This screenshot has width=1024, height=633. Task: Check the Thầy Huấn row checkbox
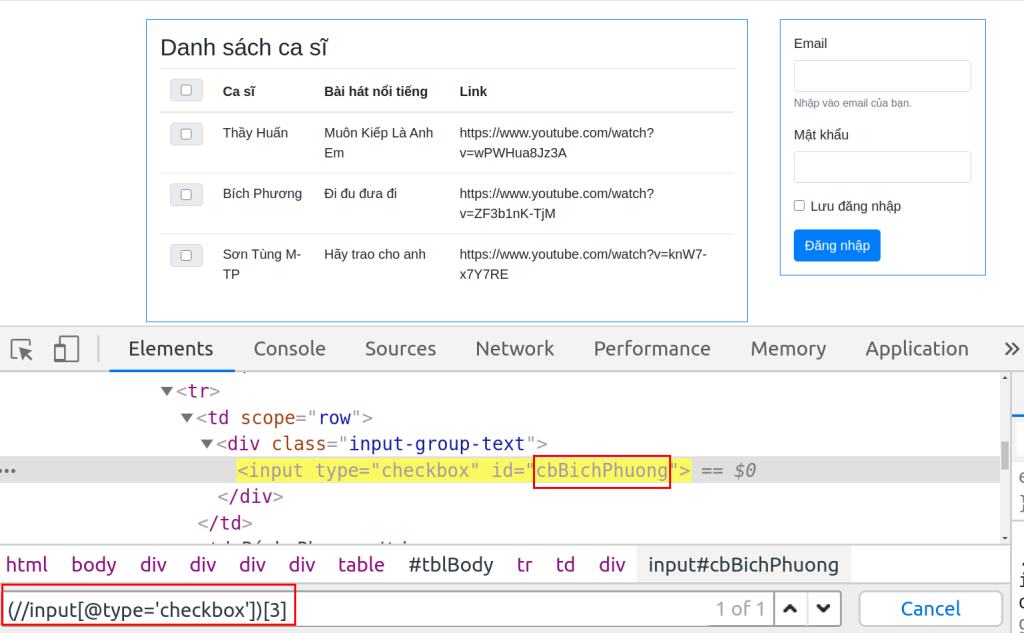tap(186, 134)
